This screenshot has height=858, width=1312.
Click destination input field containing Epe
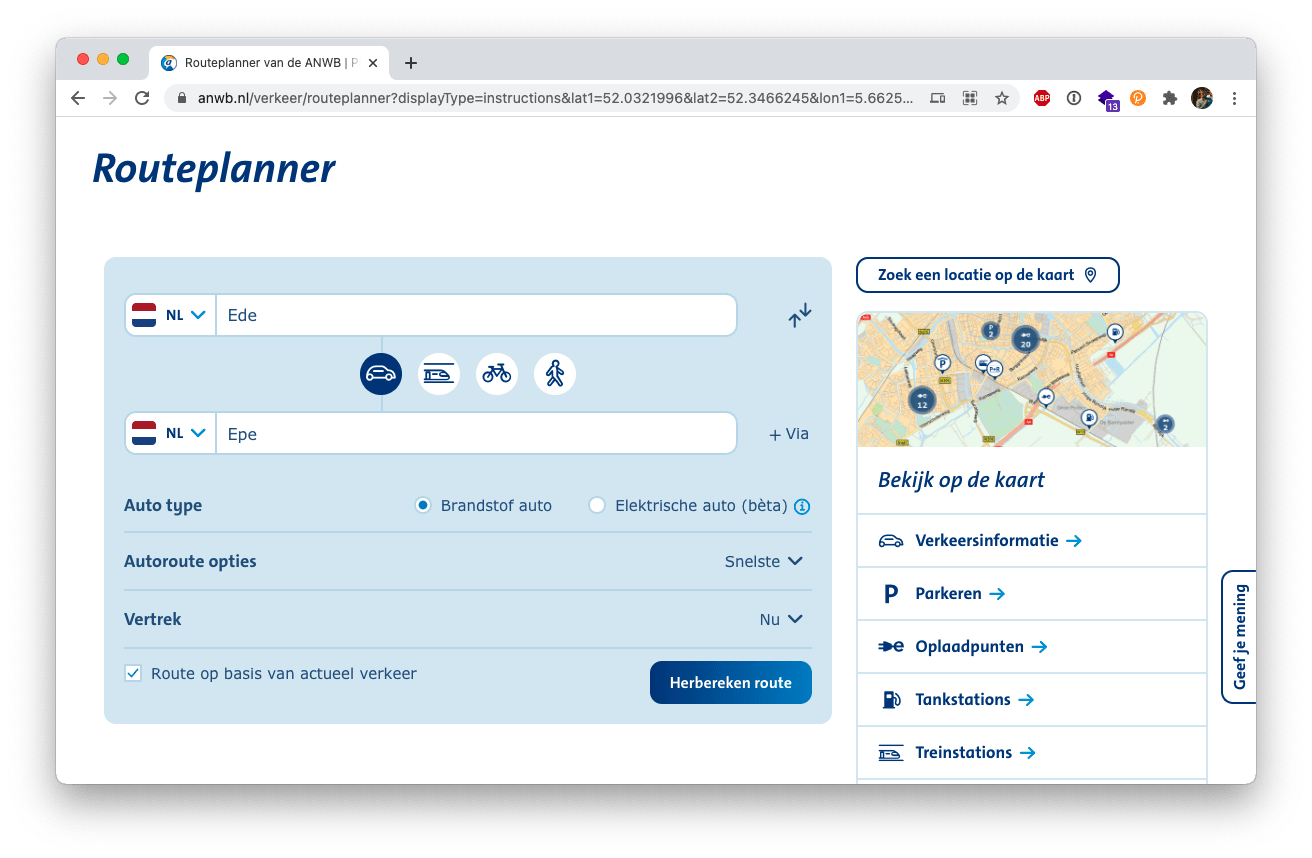click(x=476, y=434)
